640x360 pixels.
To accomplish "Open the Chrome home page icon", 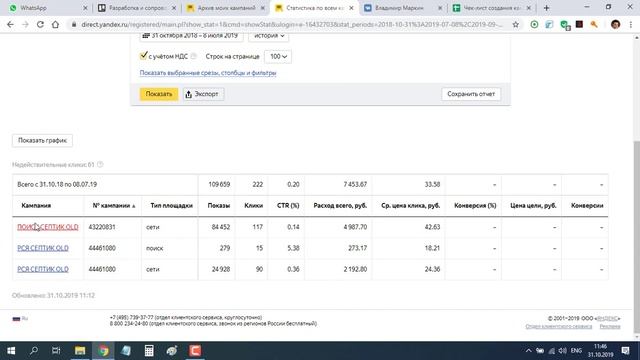I will coord(55,24).
